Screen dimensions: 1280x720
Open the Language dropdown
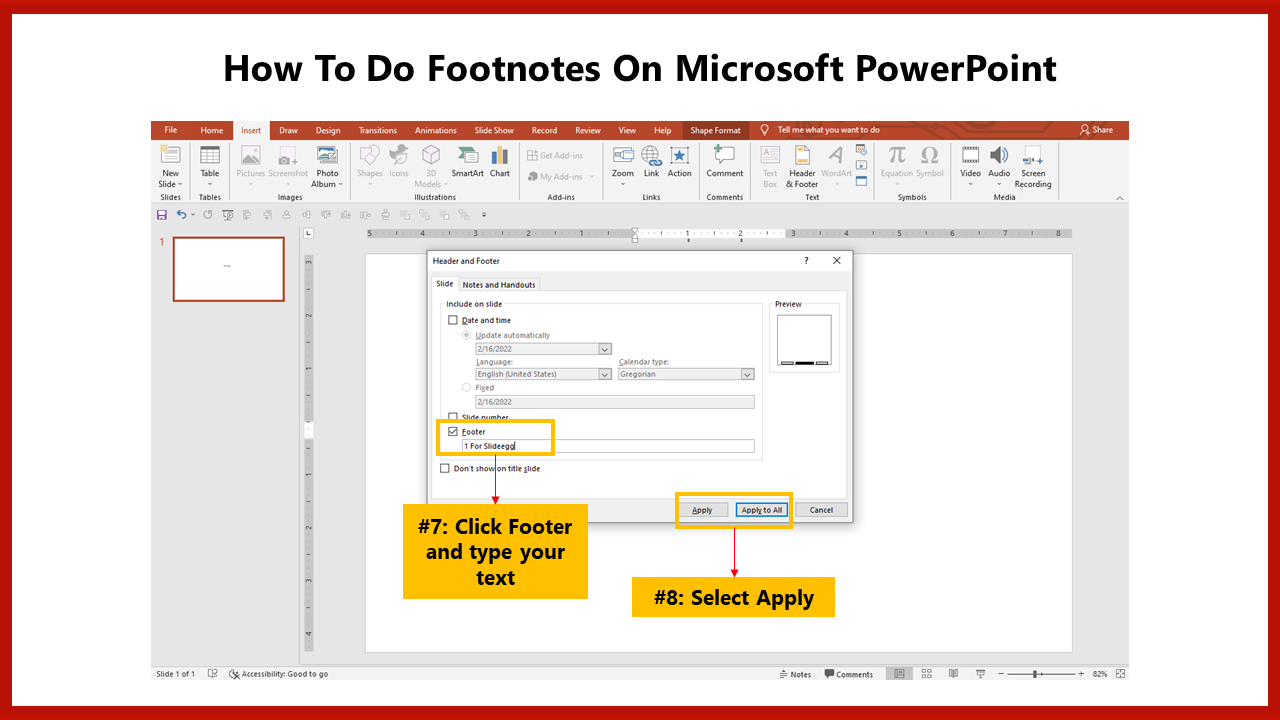tap(604, 374)
